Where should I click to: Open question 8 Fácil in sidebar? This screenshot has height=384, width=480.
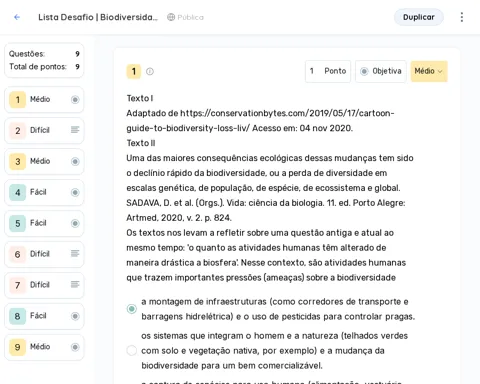click(44, 316)
